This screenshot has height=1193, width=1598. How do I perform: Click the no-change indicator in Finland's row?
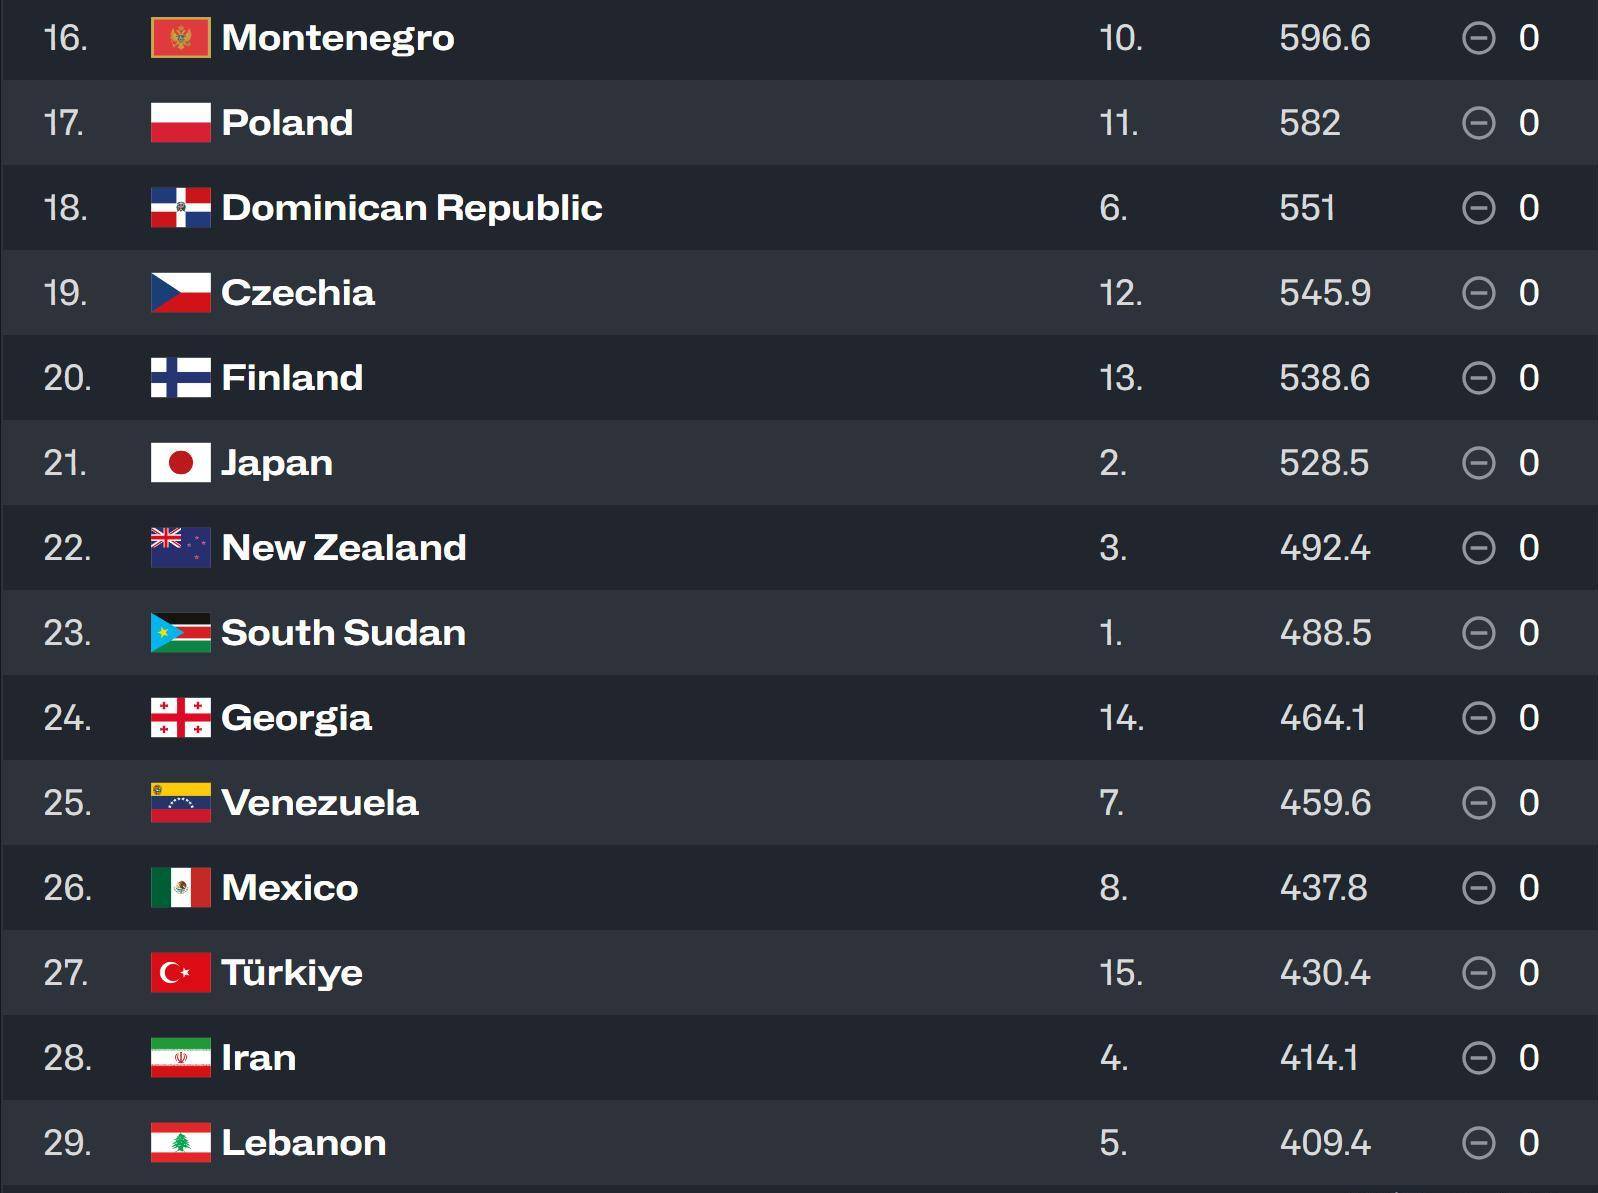1478,378
